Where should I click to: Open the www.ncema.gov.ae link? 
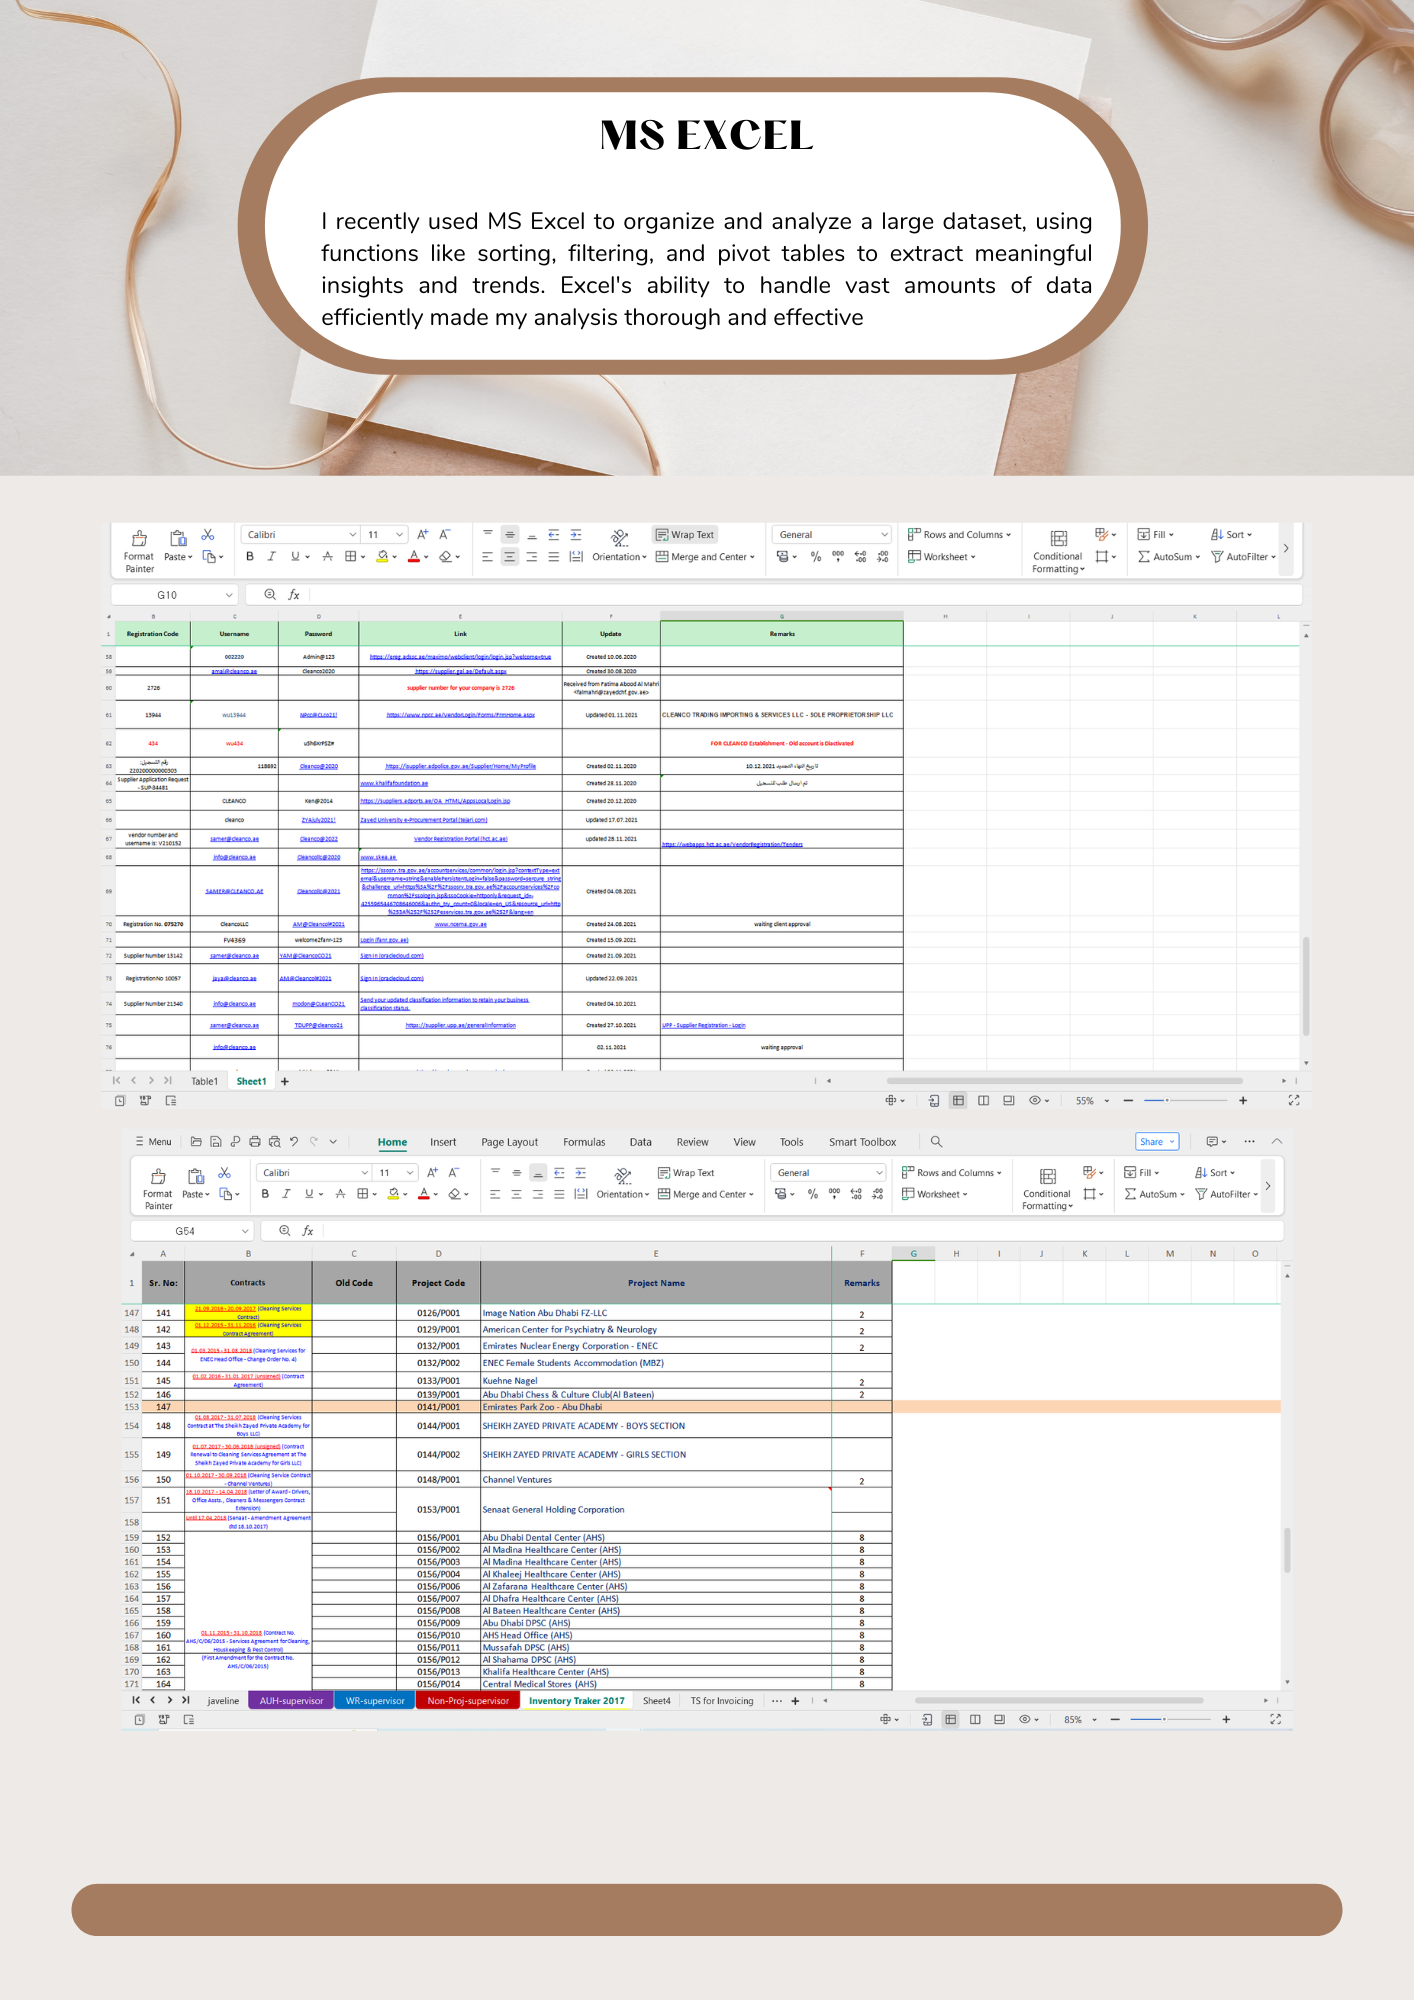pyautogui.click(x=461, y=924)
